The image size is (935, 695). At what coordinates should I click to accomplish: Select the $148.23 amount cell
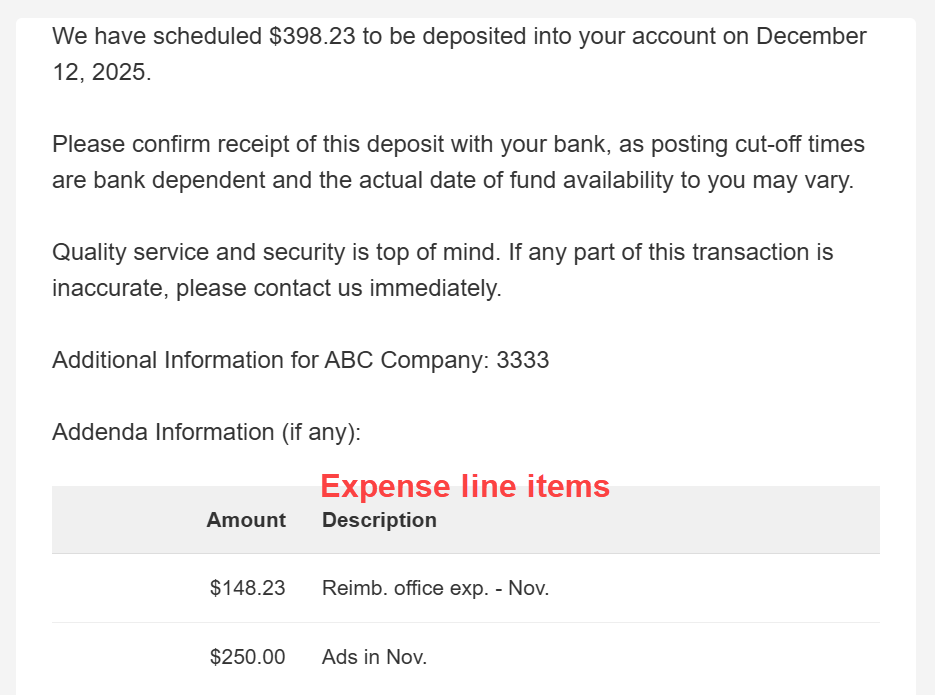tap(247, 588)
